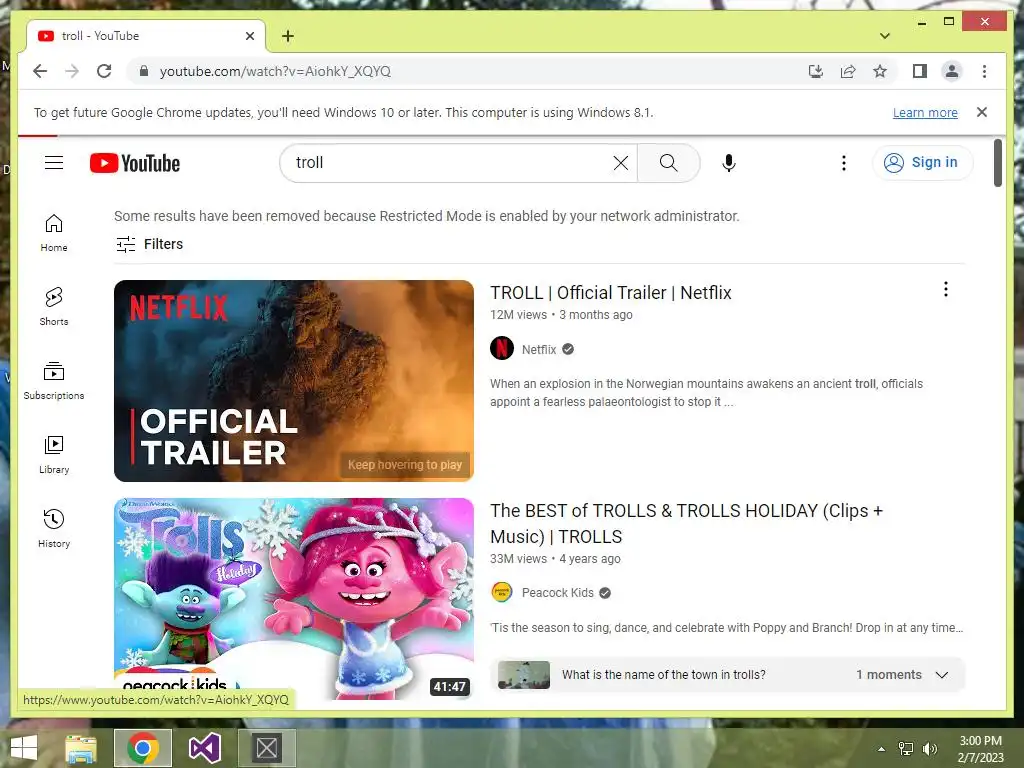
Task: Open the Trolls Holiday video thumbnail
Action: pyautogui.click(x=294, y=599)
